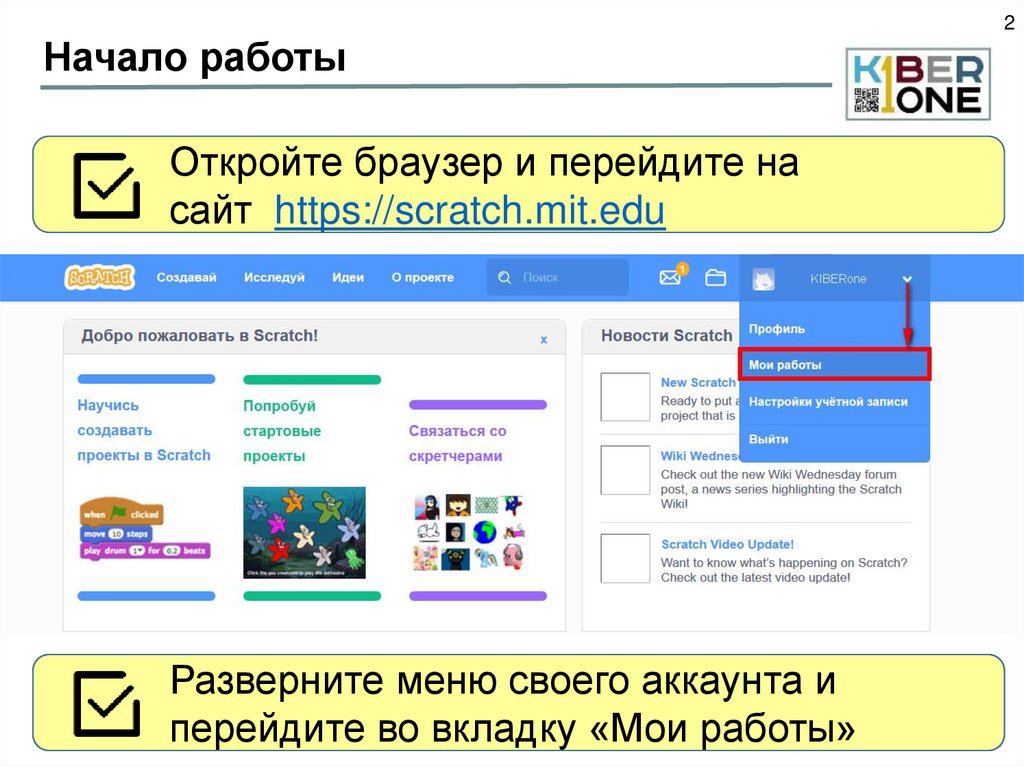Check the box next to New Scratch news
Image resolution: width=1024 pixels, height=767 pixels.
coord(625,397)
